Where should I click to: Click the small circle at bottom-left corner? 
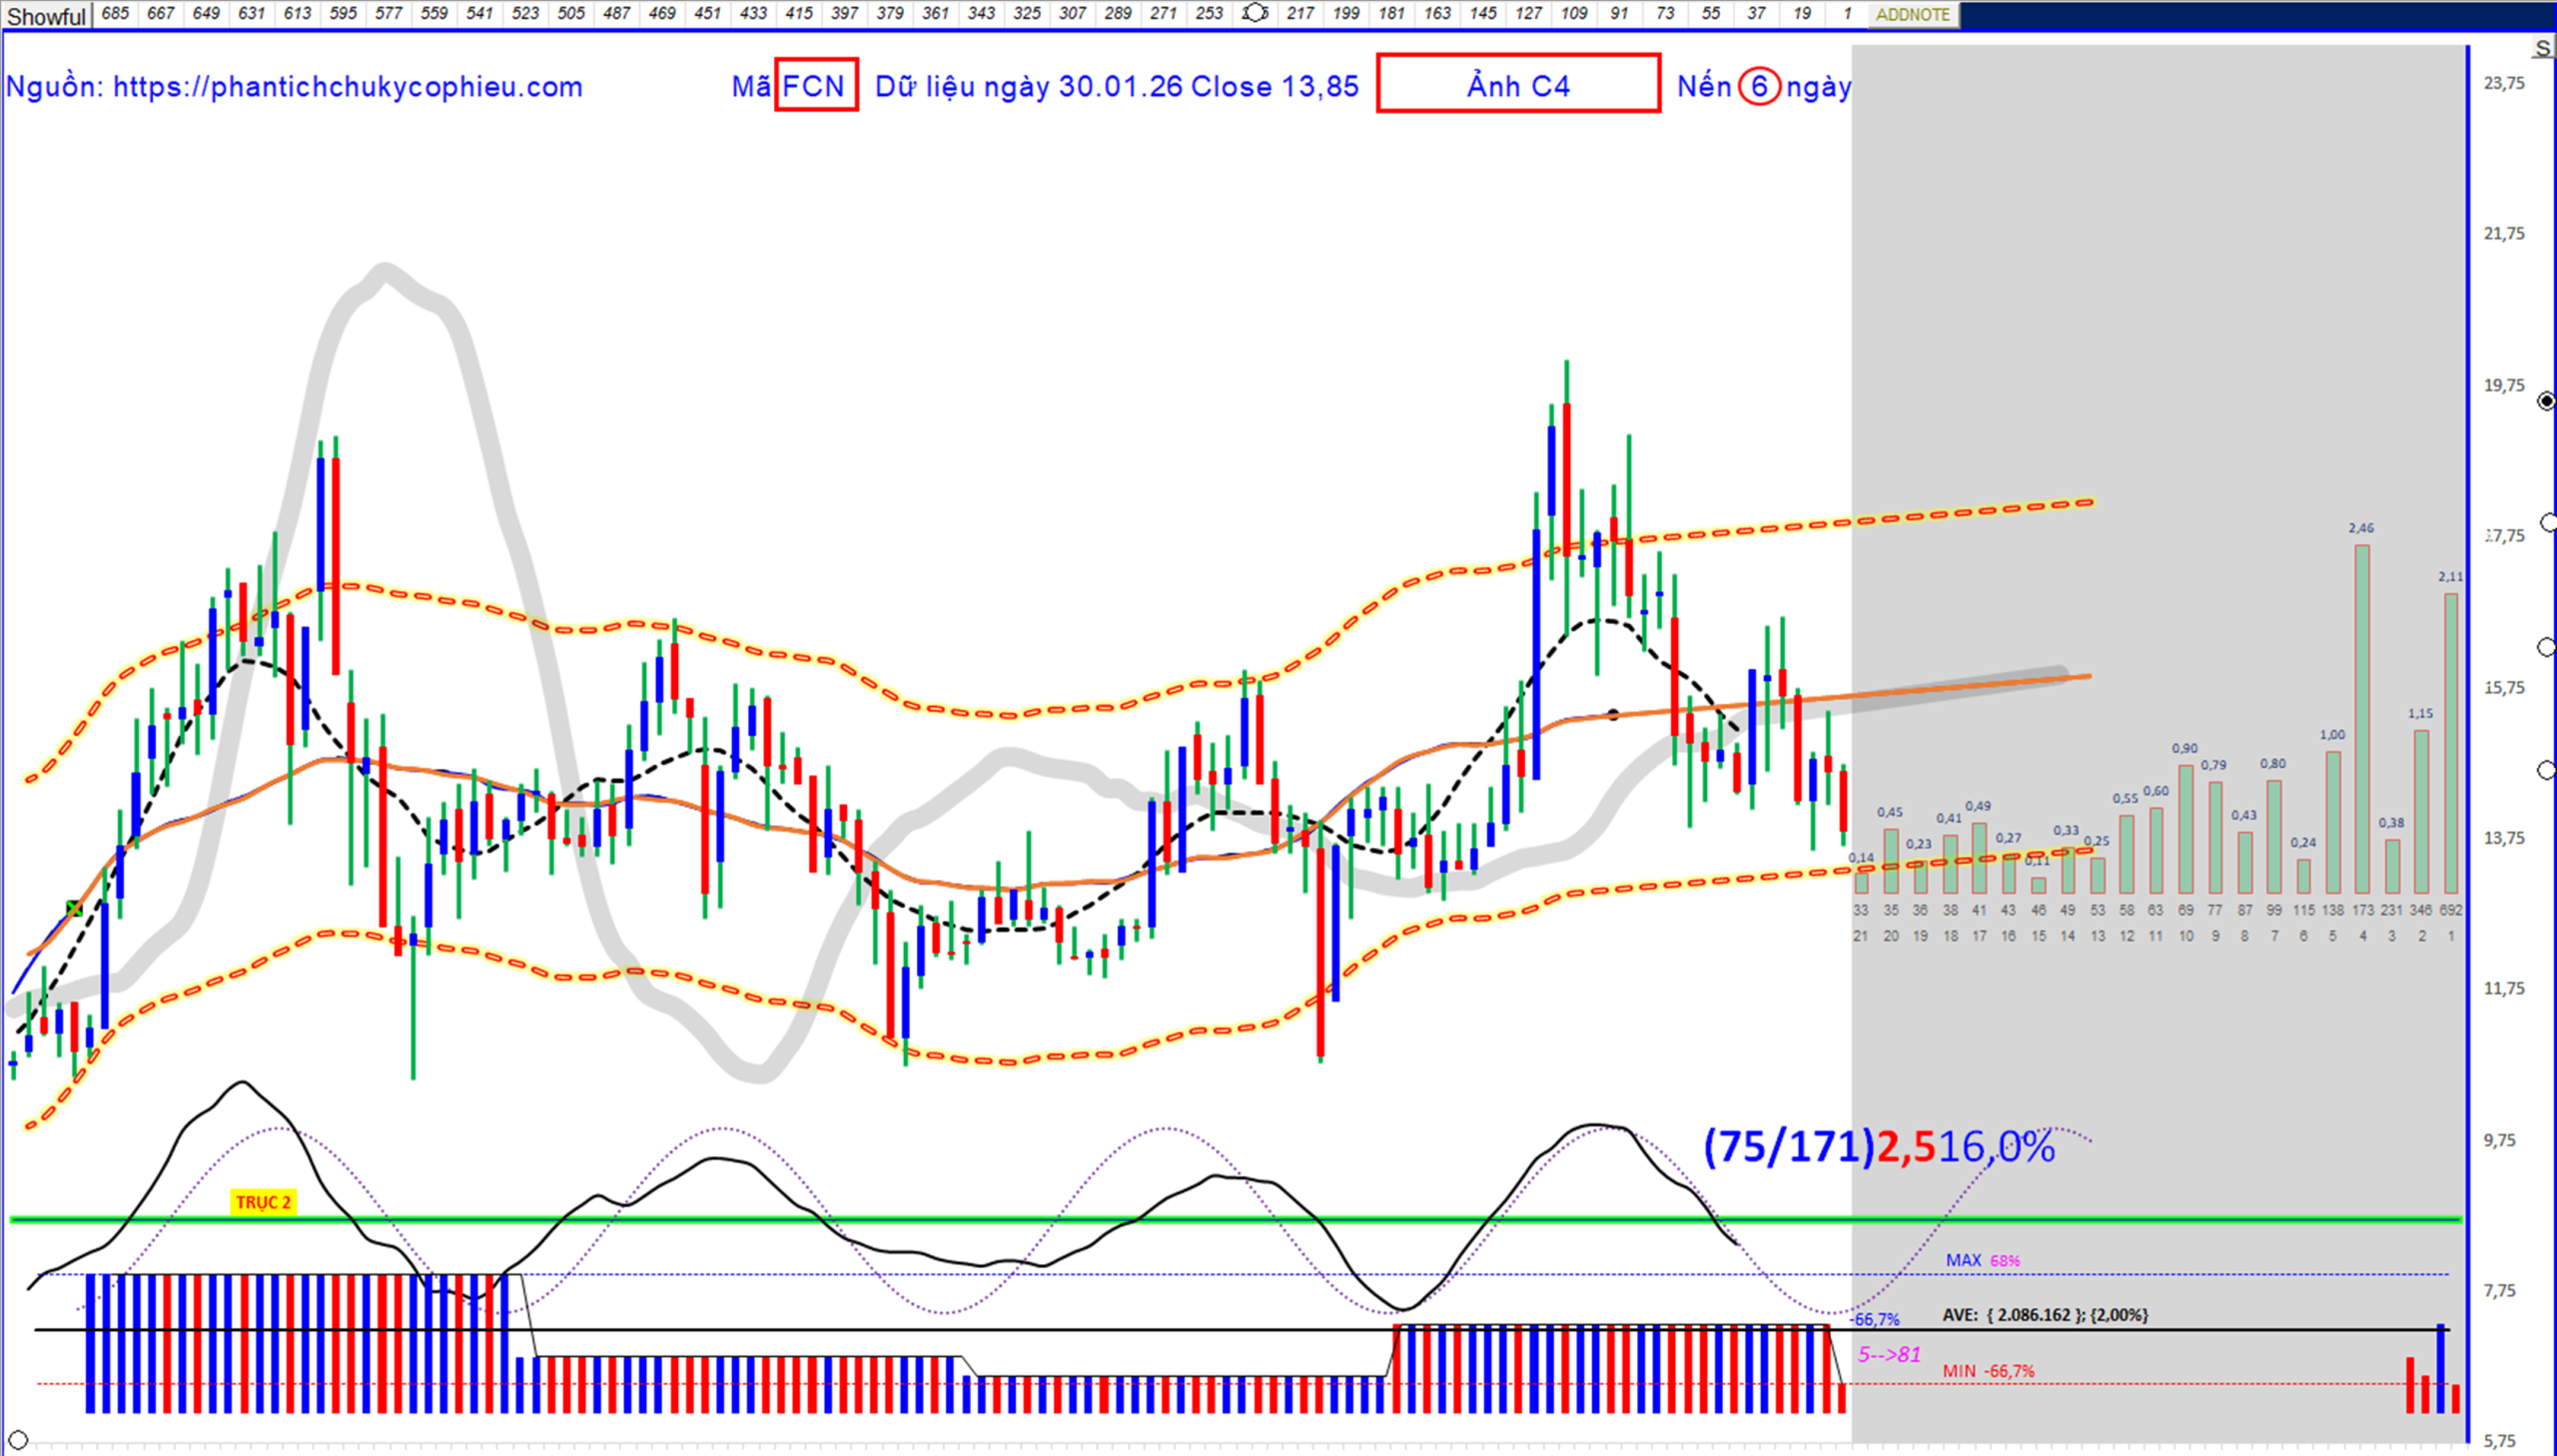pos(18,1440)
